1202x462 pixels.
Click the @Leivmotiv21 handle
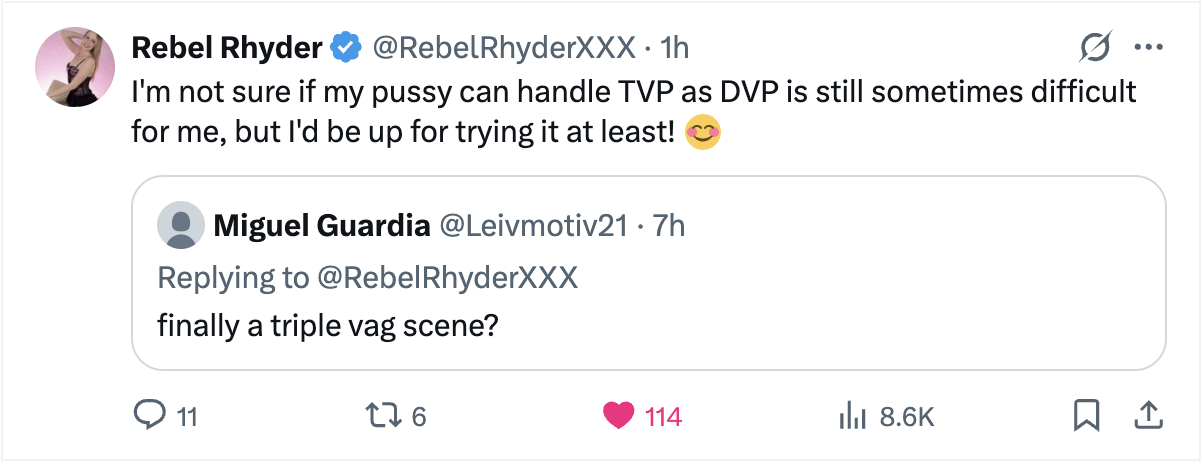(x=534, y=227)
